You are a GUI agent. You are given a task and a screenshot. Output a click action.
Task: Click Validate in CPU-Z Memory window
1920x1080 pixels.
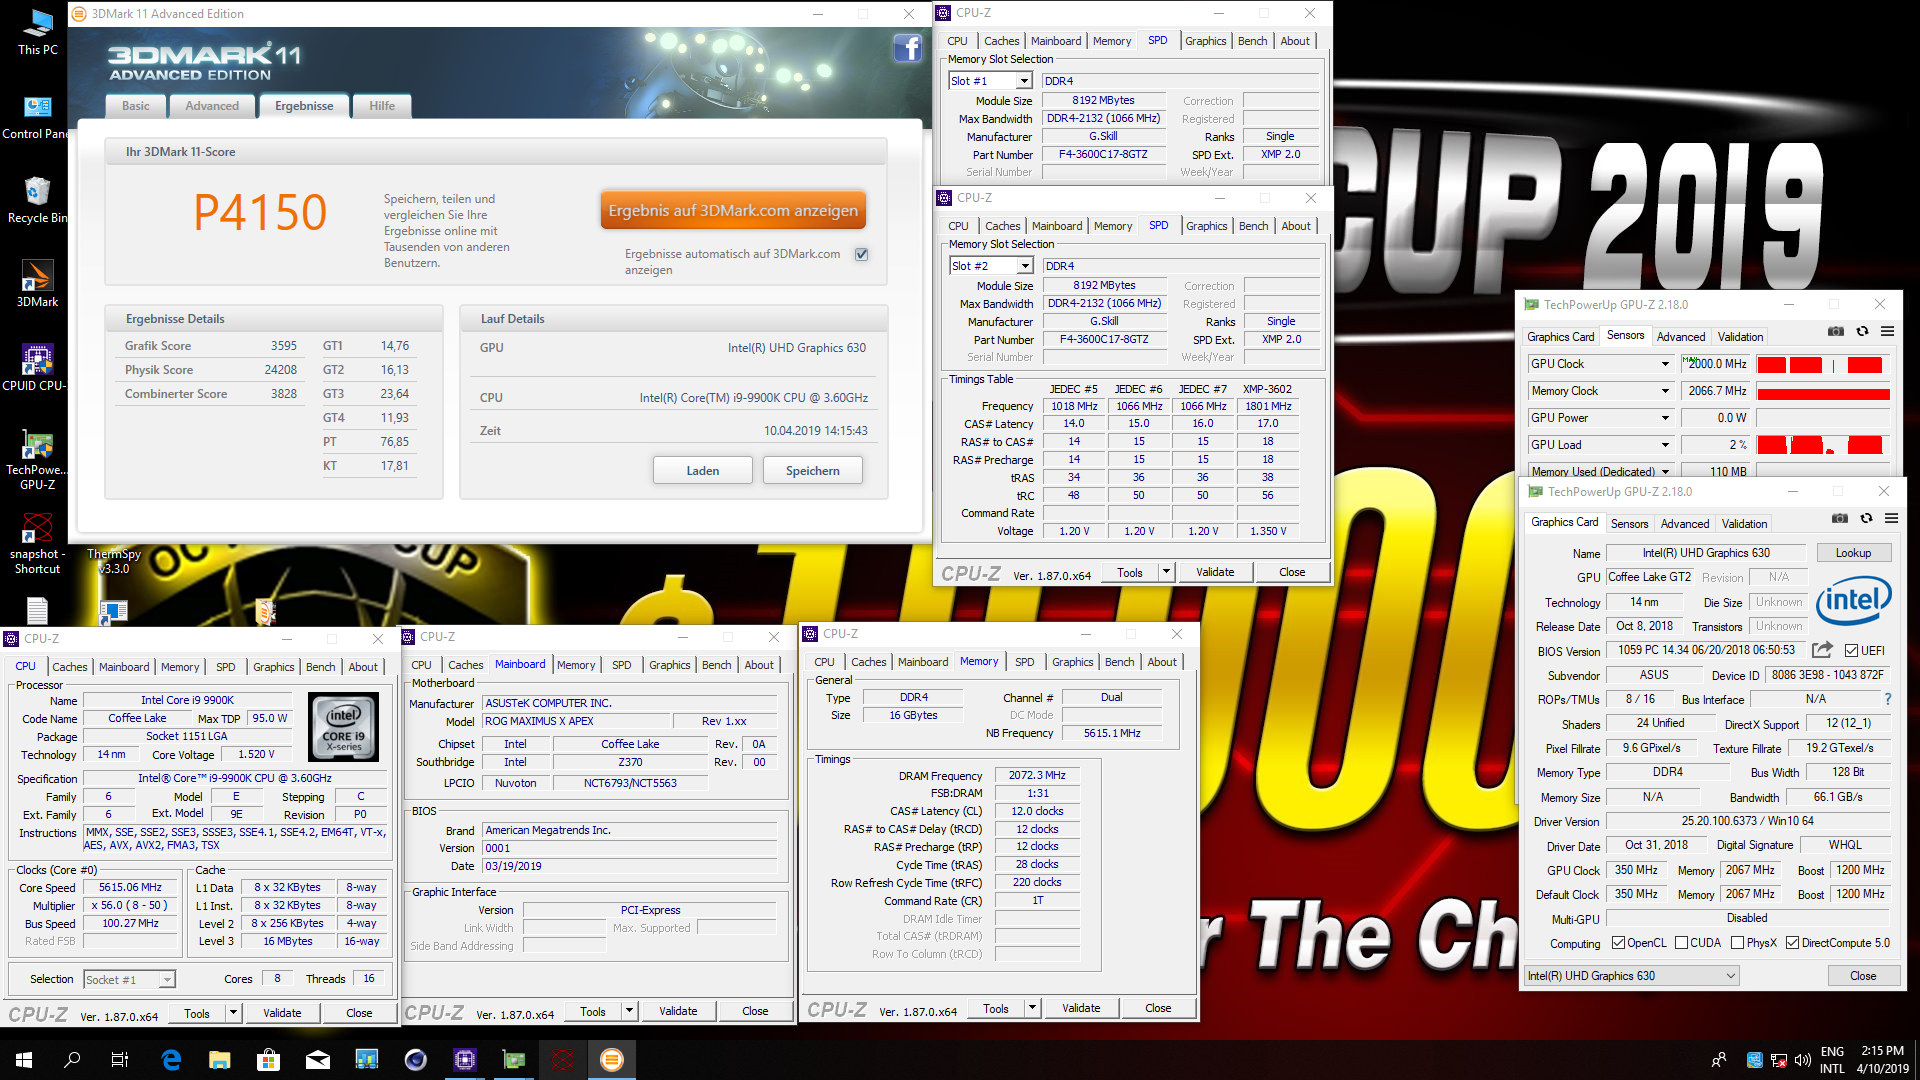point(1081,1008)
